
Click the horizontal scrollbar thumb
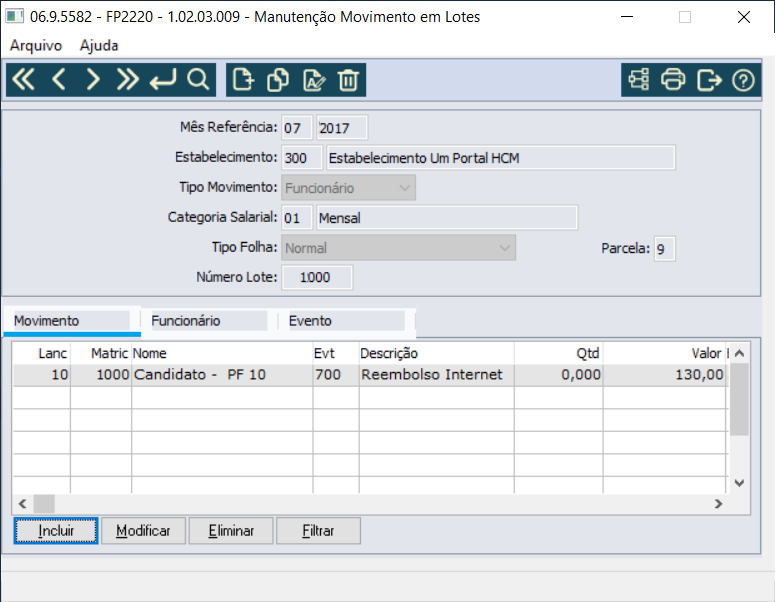[44, 504]
